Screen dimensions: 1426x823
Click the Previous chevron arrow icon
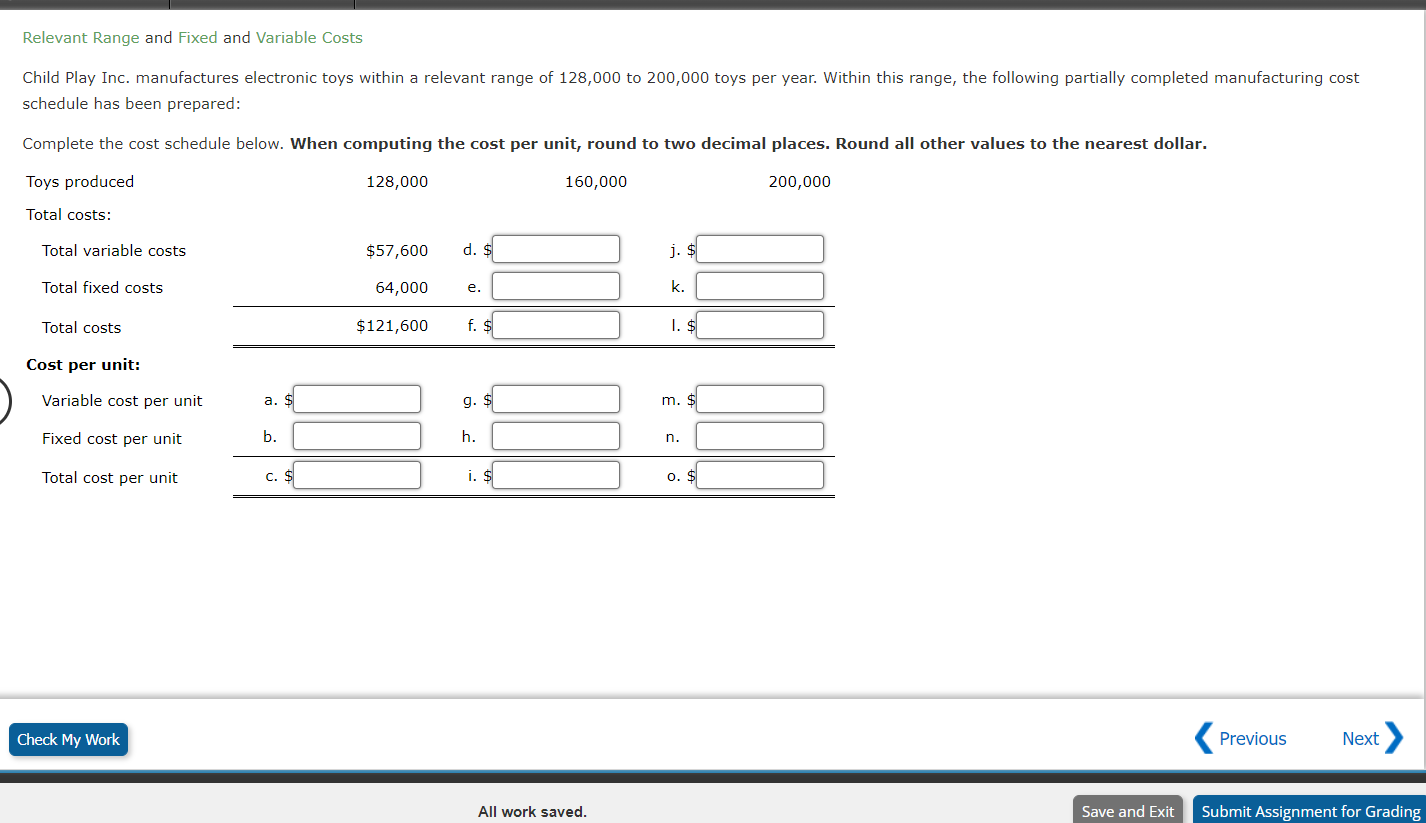(1204, 738)
